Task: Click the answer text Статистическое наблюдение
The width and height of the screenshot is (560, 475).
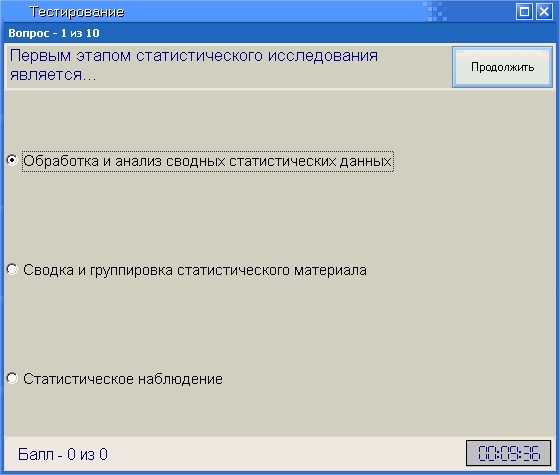Action: coord(123,379)
